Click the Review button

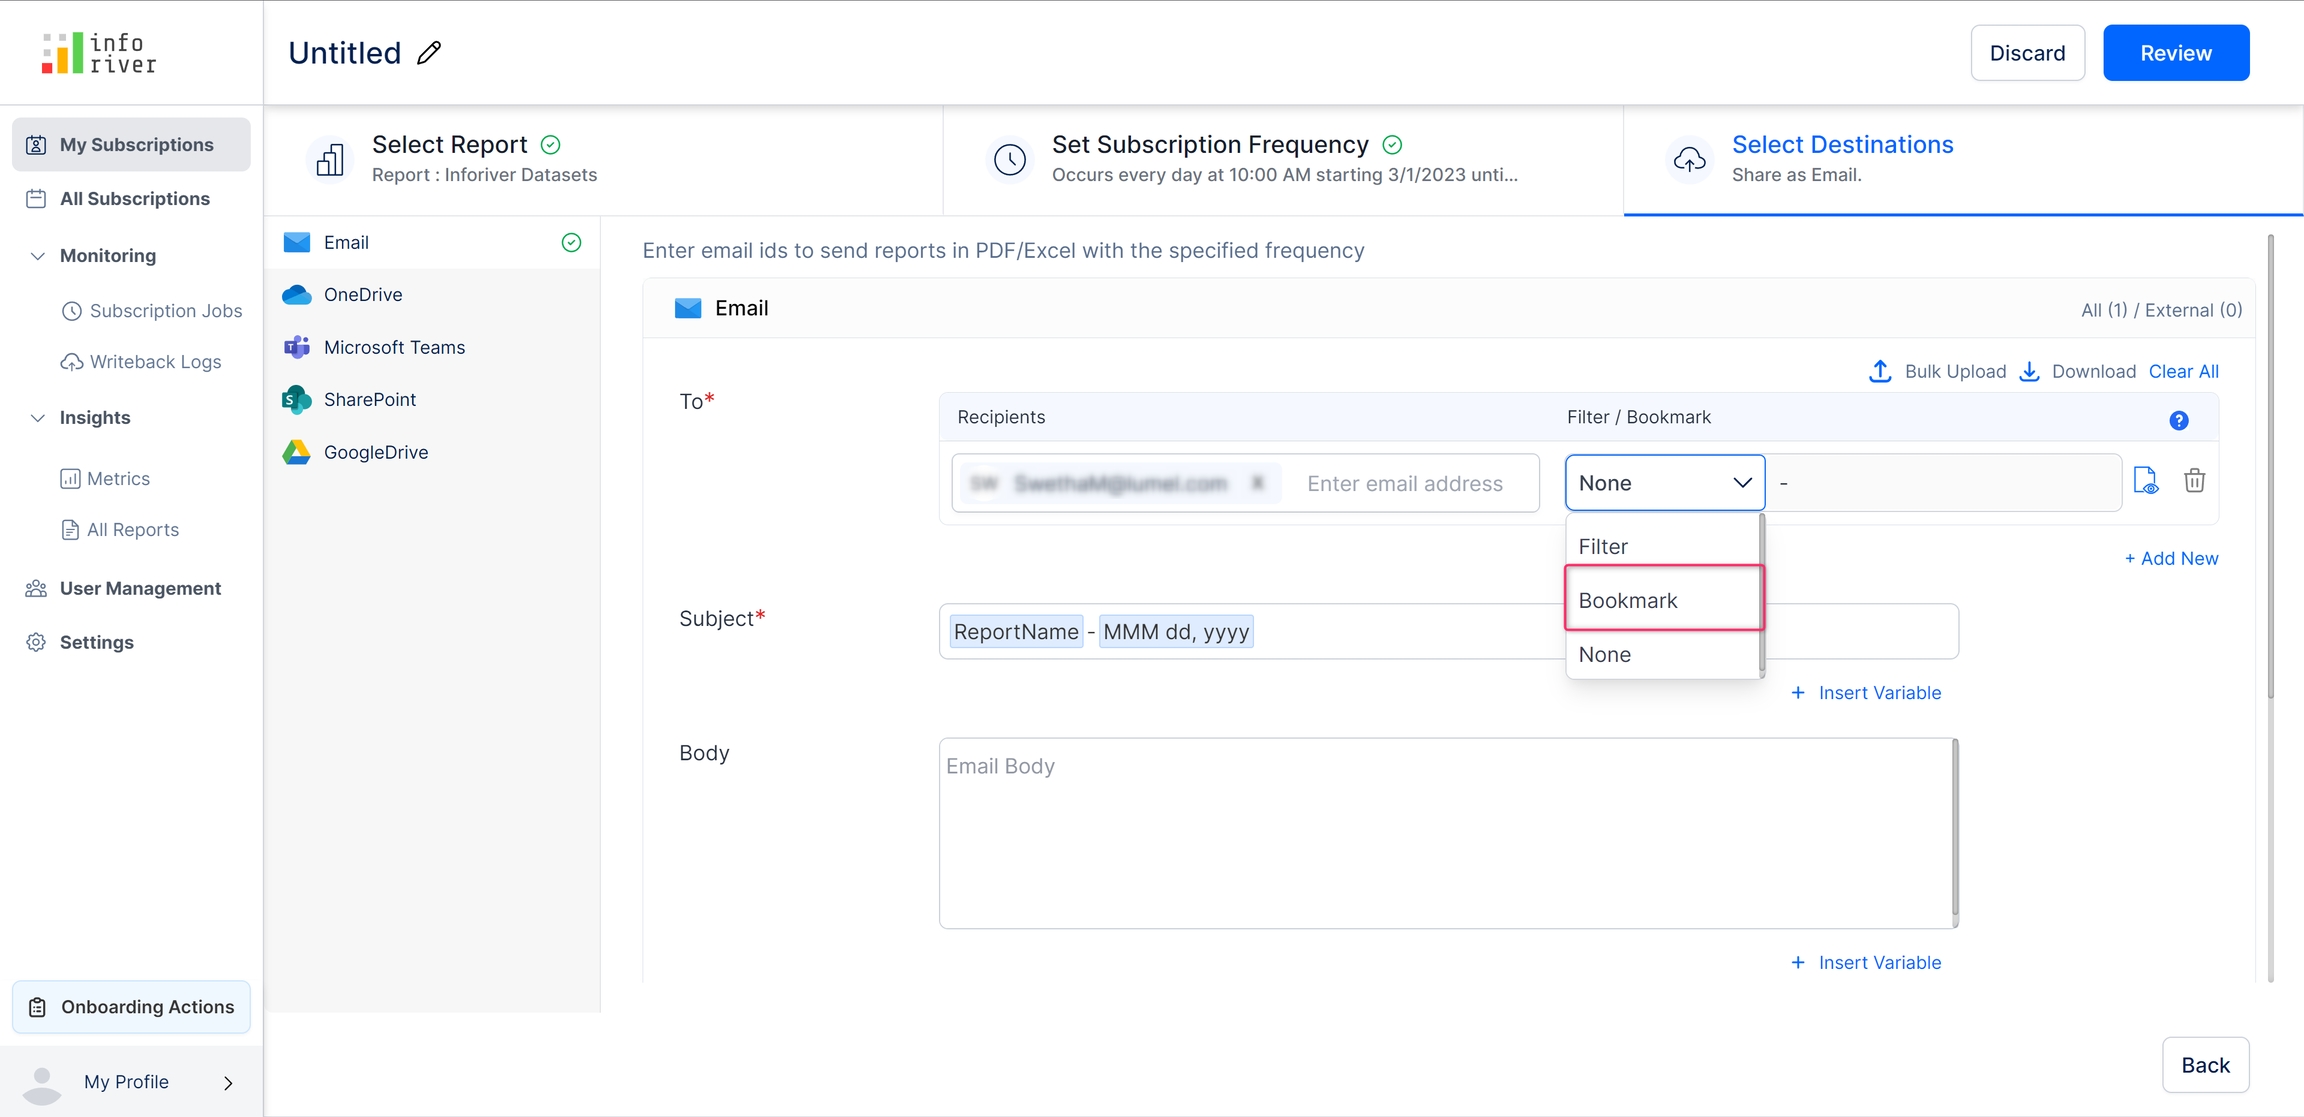click(2175, 53)
